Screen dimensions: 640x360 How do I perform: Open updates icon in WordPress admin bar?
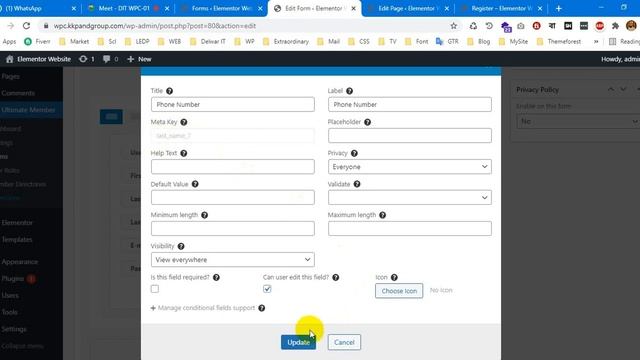click(x=83, y=59)
